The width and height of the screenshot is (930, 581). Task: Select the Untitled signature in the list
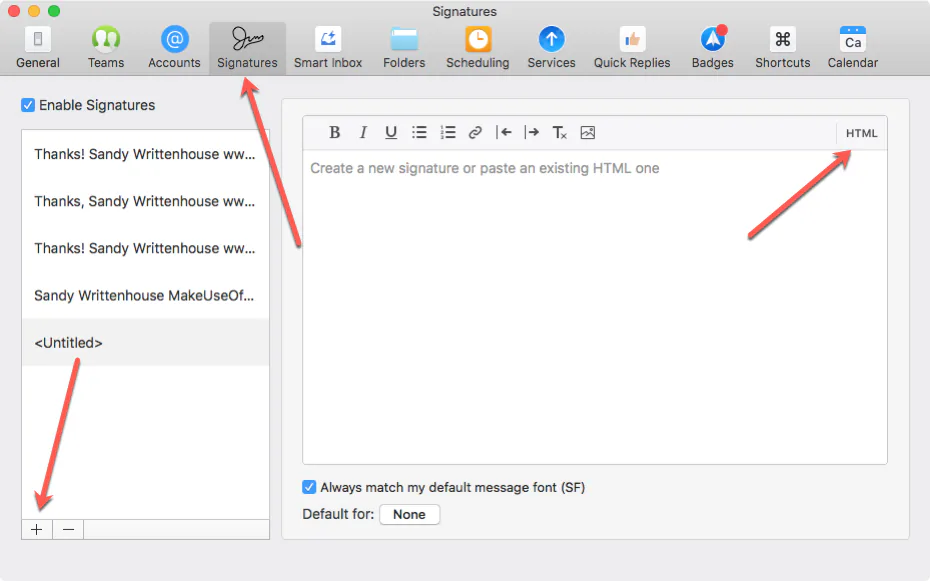(x=145, y=343)
